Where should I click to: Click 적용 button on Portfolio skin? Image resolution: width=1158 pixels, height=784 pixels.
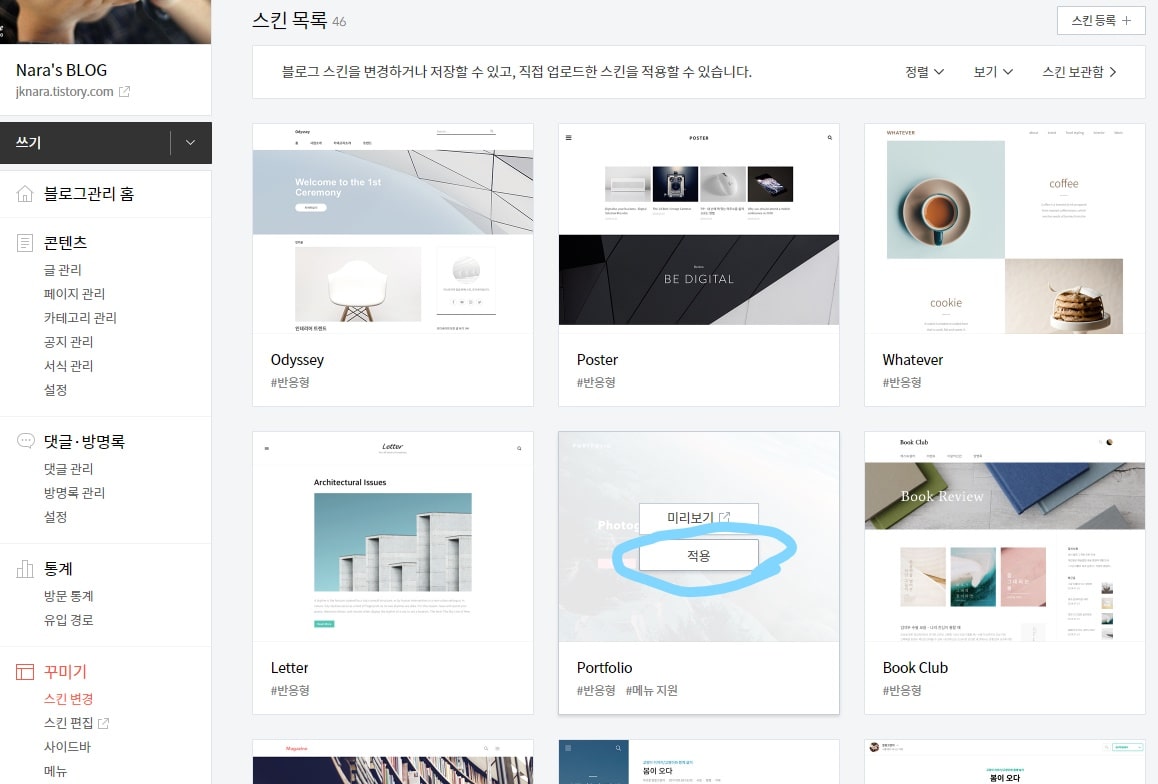coord(699,555)
